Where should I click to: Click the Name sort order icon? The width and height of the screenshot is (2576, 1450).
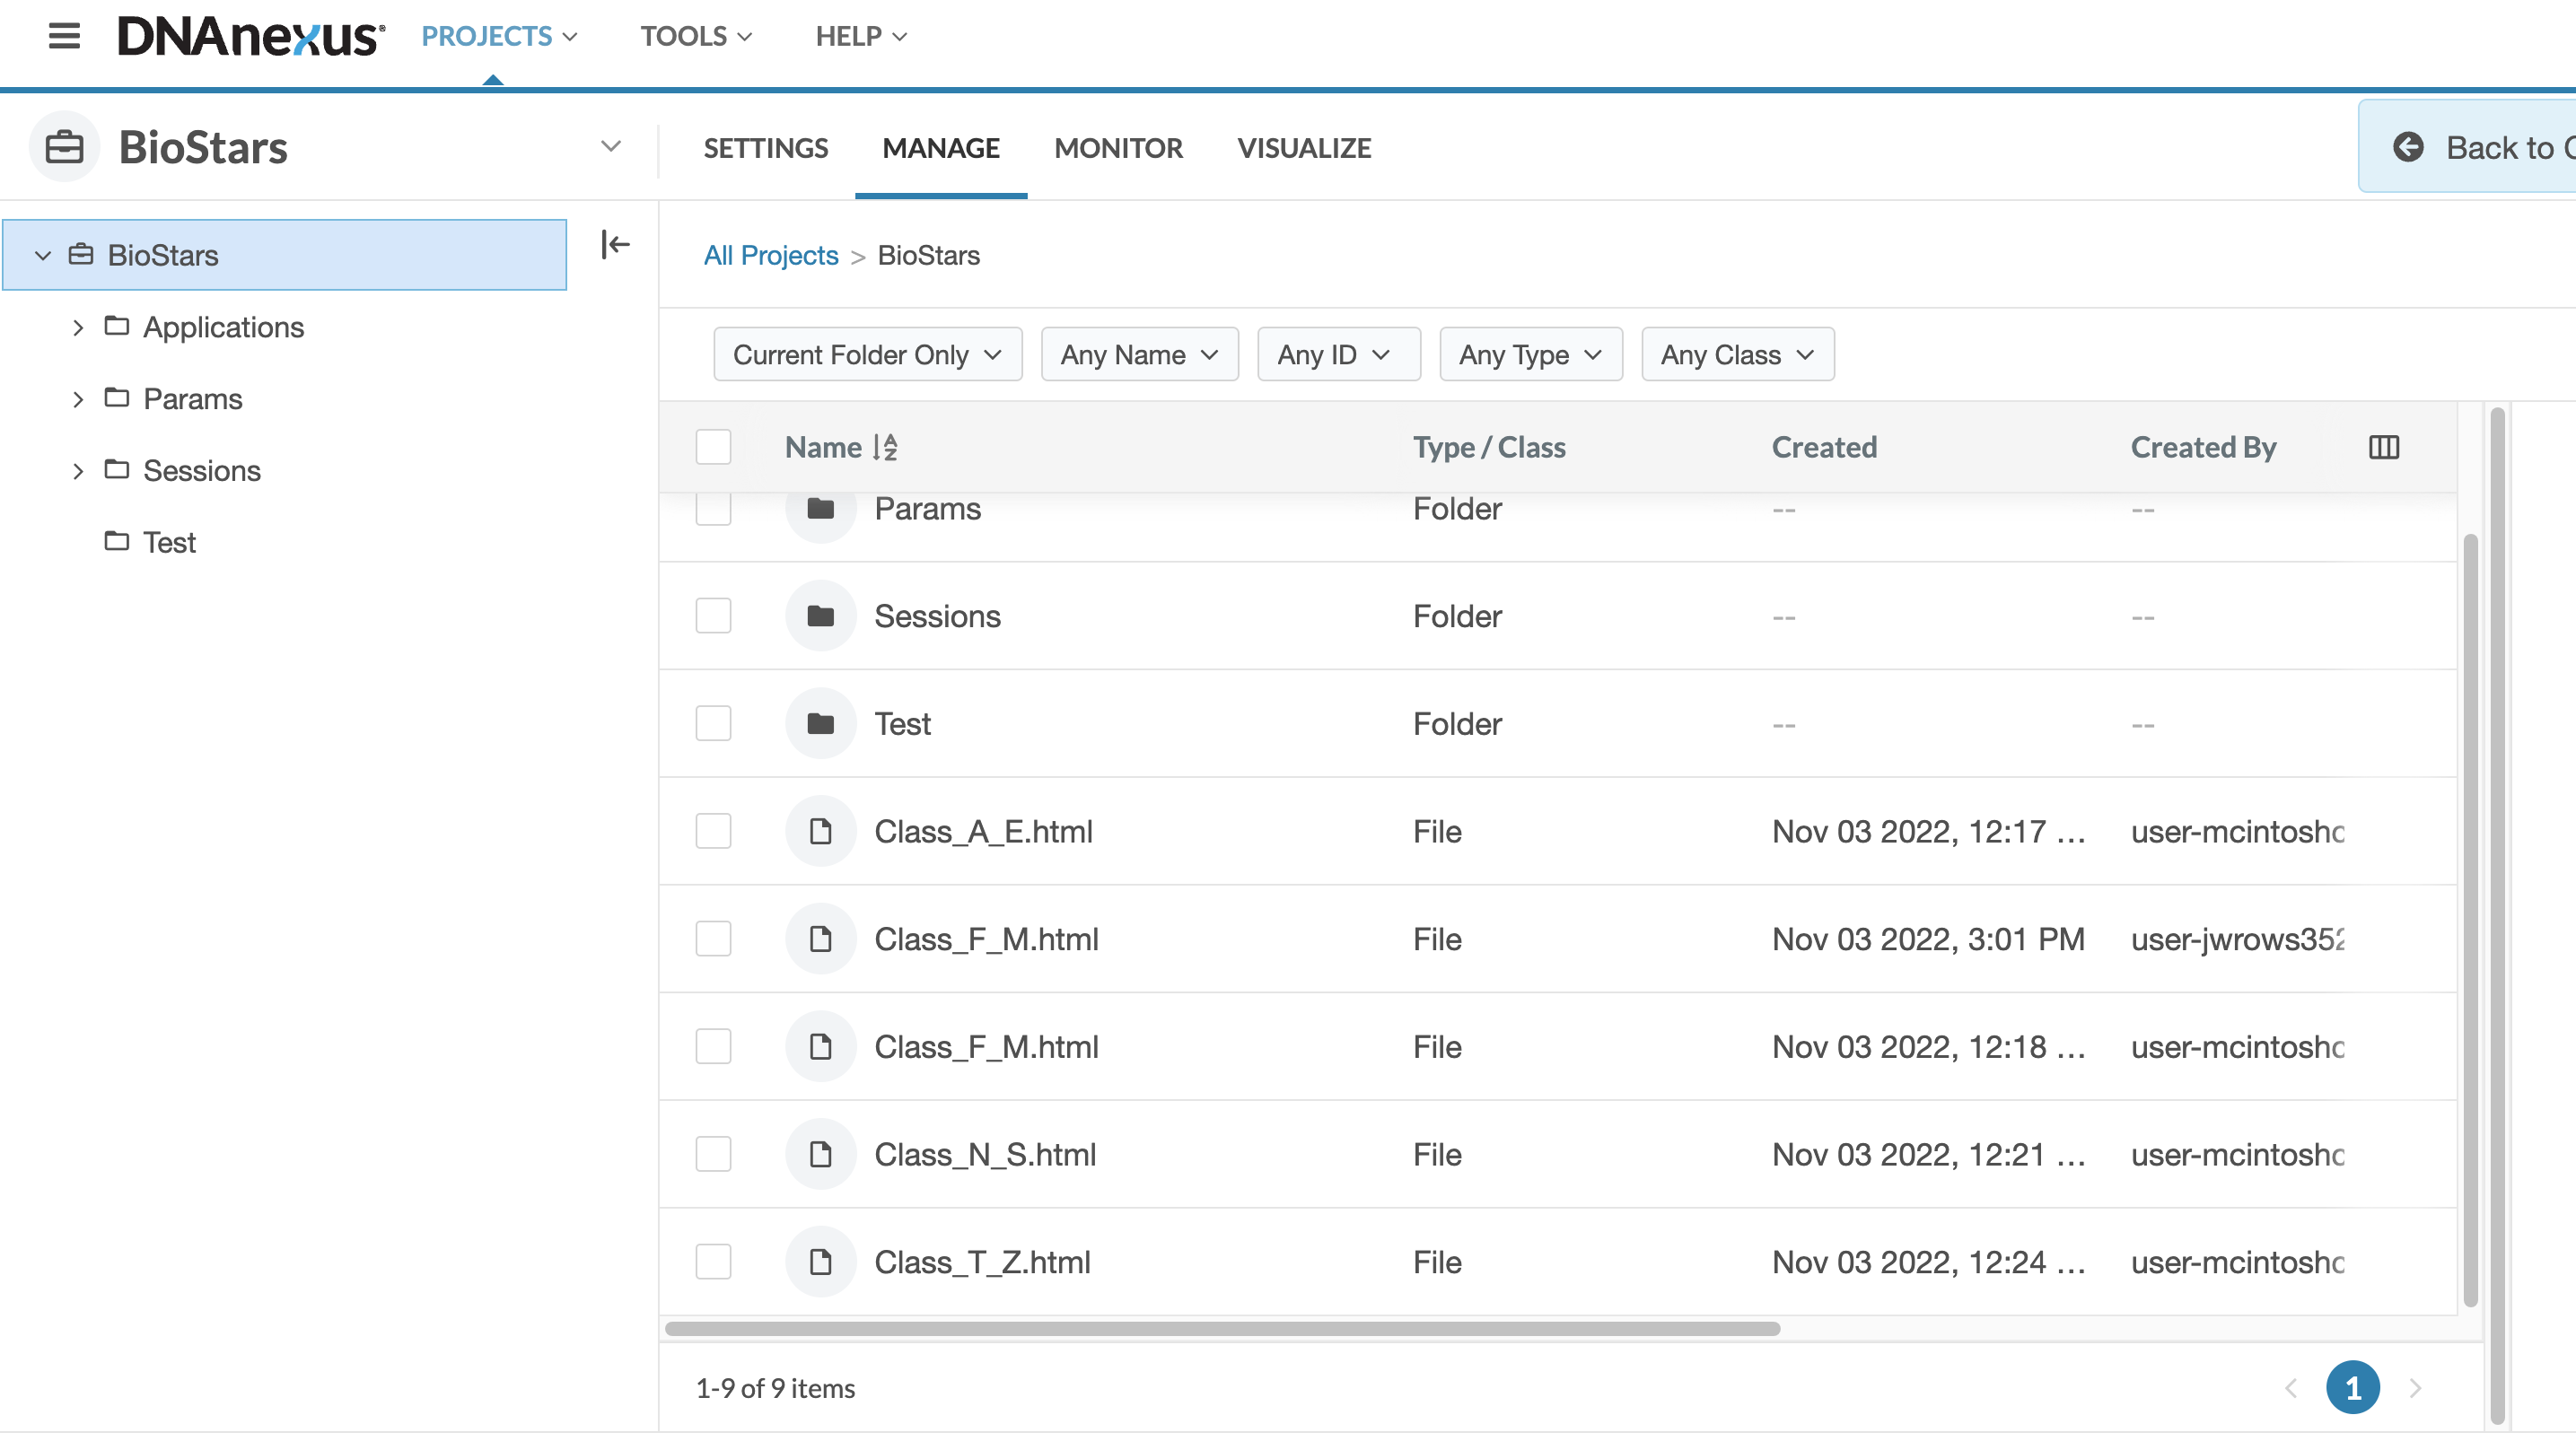coord(885,447)
